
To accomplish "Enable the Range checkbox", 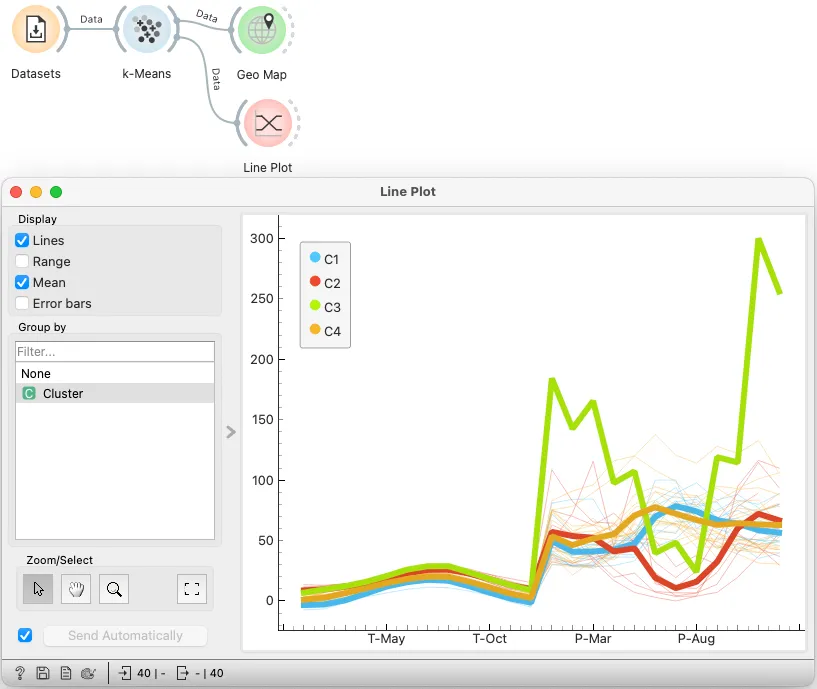I will pyautogui.click(x=22, y=261).
